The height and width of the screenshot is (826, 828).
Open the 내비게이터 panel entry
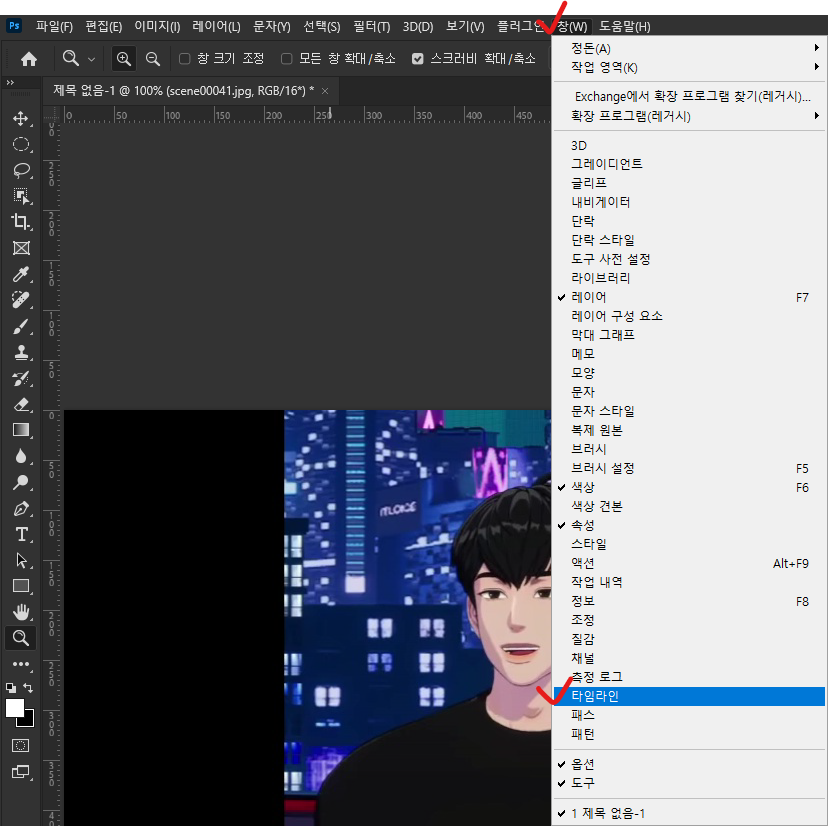[689, 202]
